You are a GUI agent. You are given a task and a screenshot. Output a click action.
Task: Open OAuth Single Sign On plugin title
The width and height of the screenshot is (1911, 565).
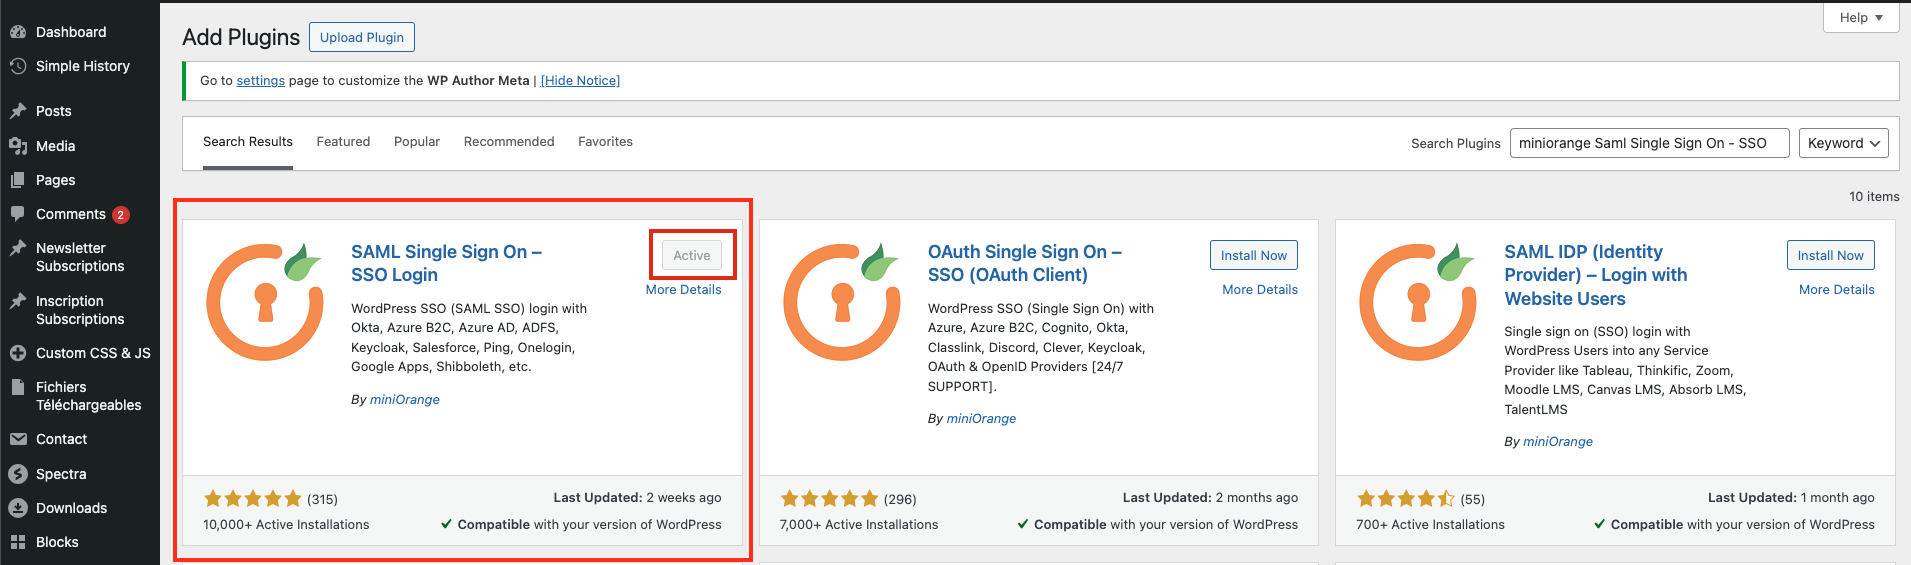[1024, 263]
